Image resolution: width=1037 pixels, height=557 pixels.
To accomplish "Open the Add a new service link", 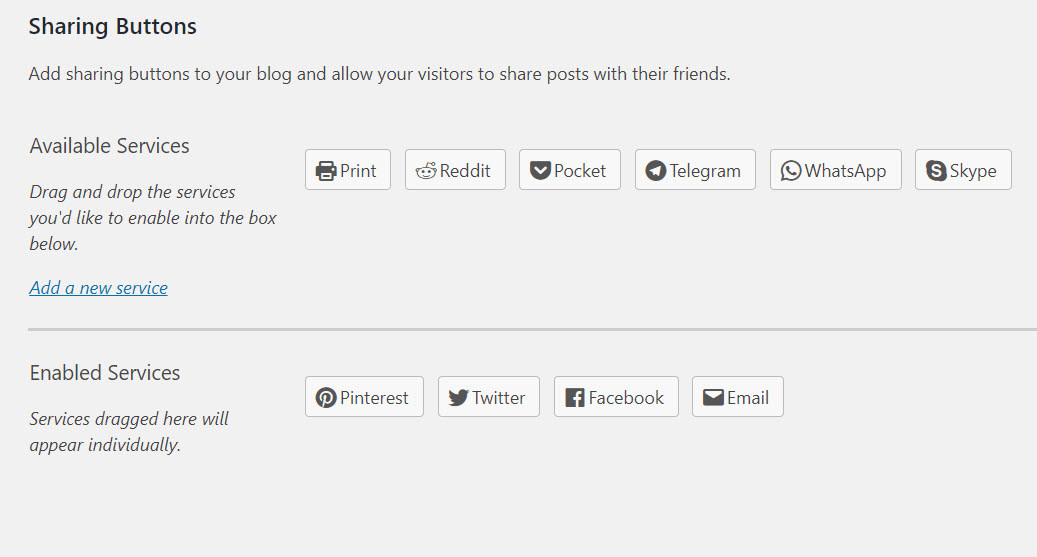I will pos(99,288).
